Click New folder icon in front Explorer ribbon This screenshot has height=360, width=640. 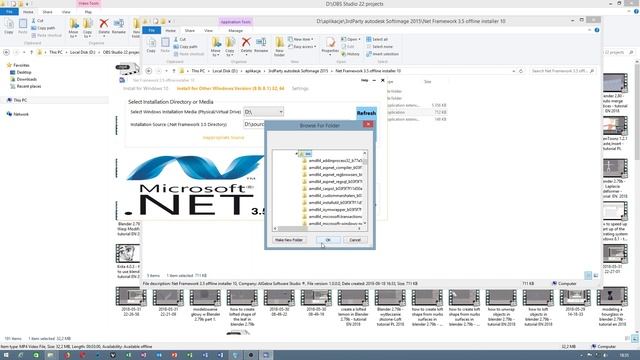click(x=280, y=46)
